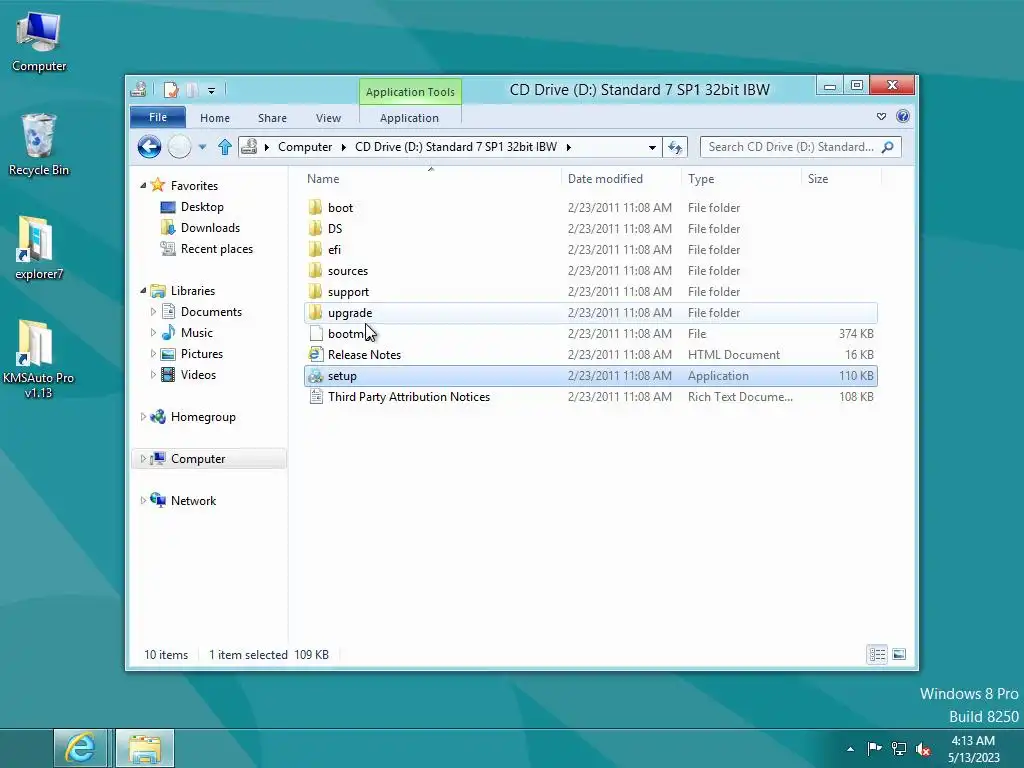Open Downloads in Favorites
Screen dimensions: 1024x768
[210, 227]
